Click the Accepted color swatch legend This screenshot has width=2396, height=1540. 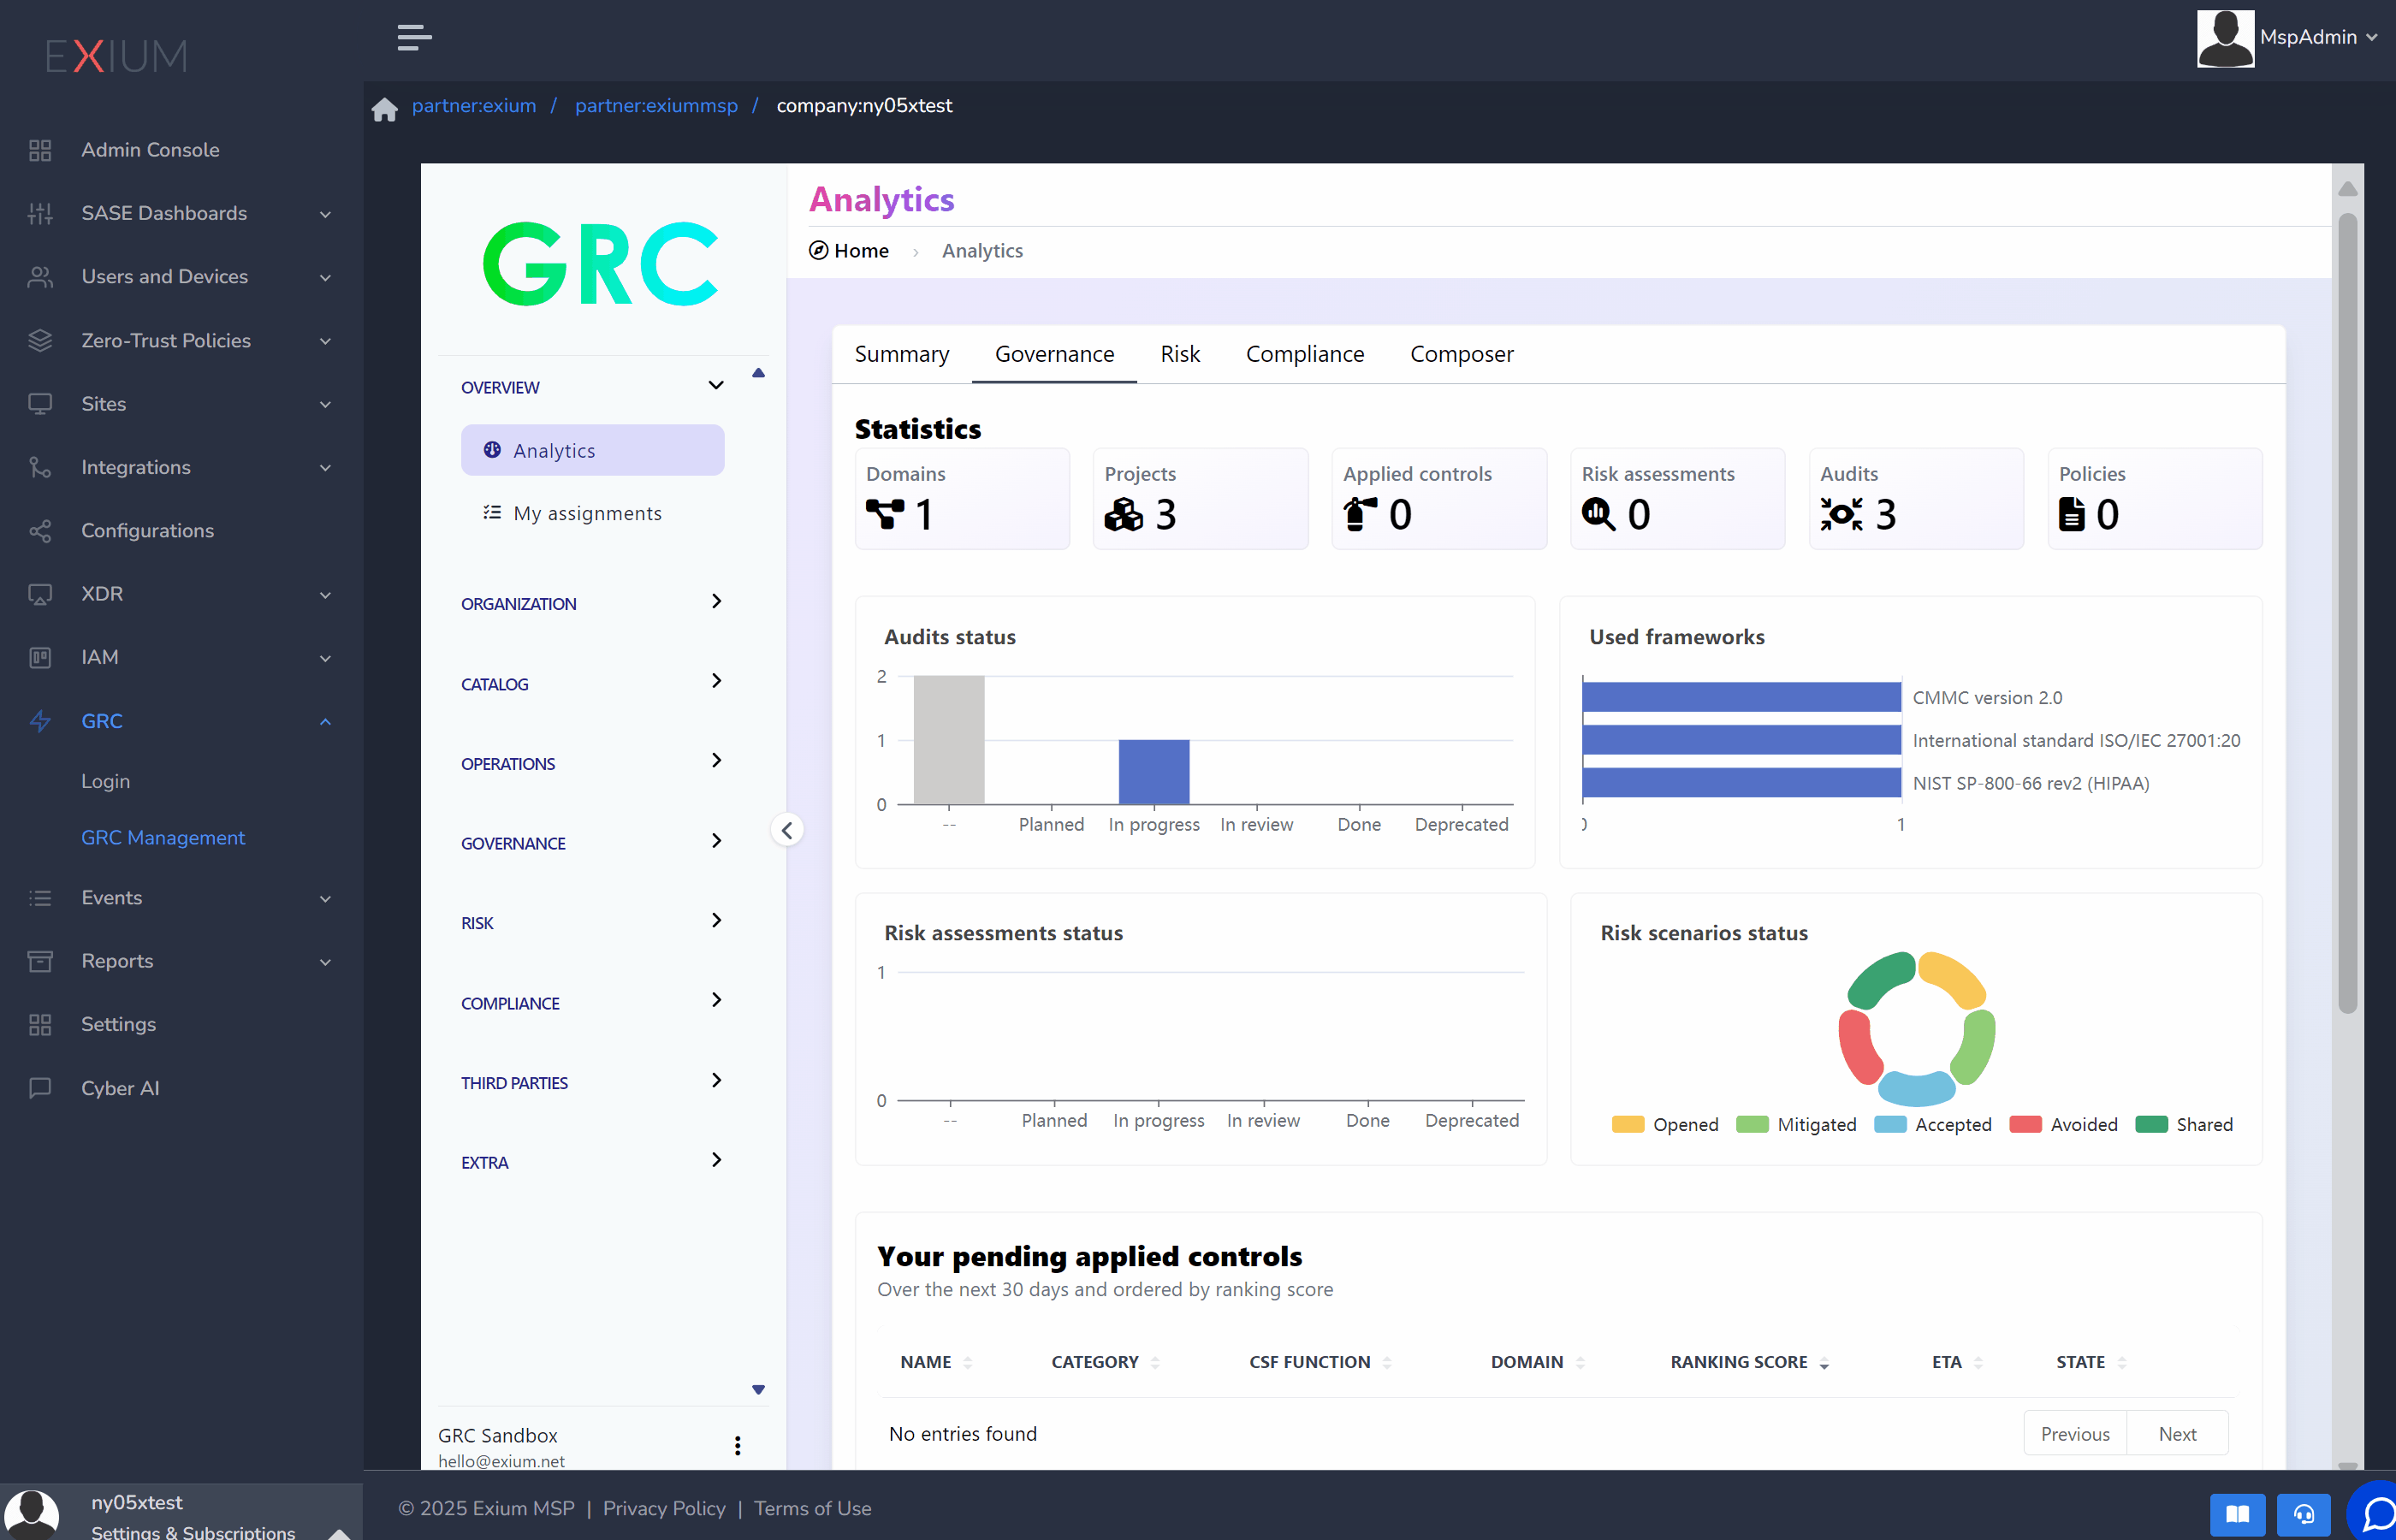[x=1889, y=1124]
